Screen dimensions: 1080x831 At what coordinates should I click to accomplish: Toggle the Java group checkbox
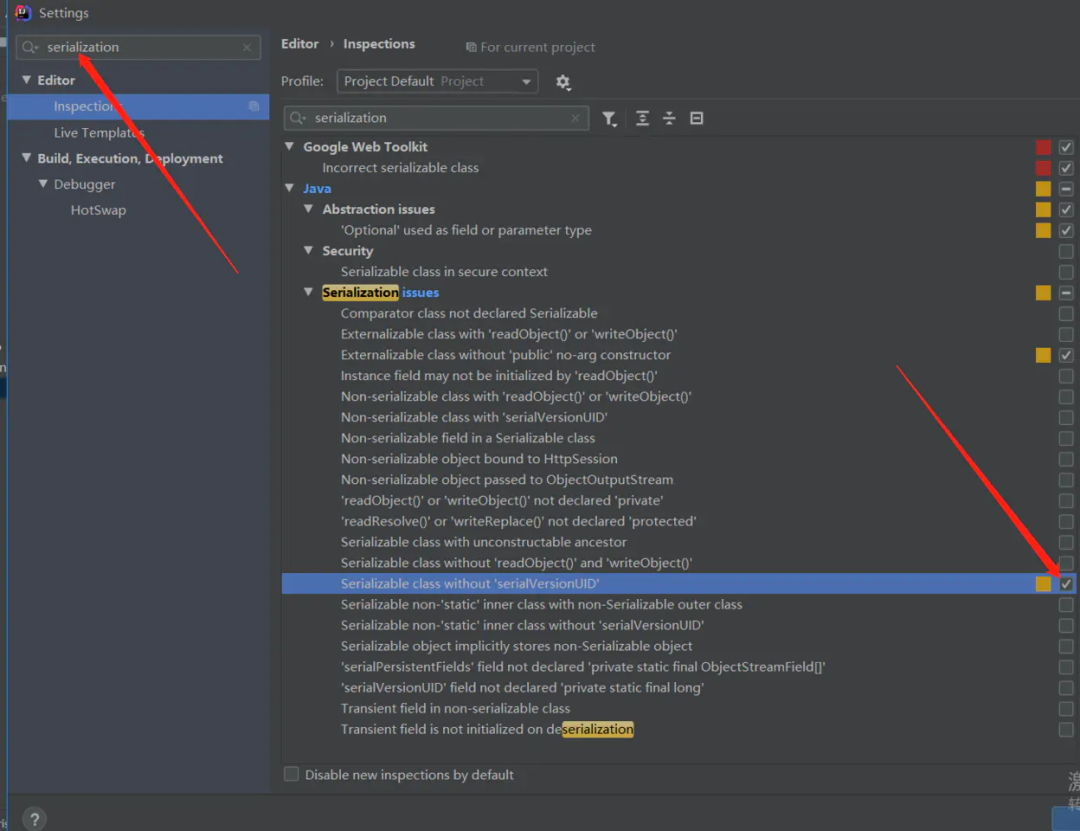pyautogui.click(x=1066, y=189)
